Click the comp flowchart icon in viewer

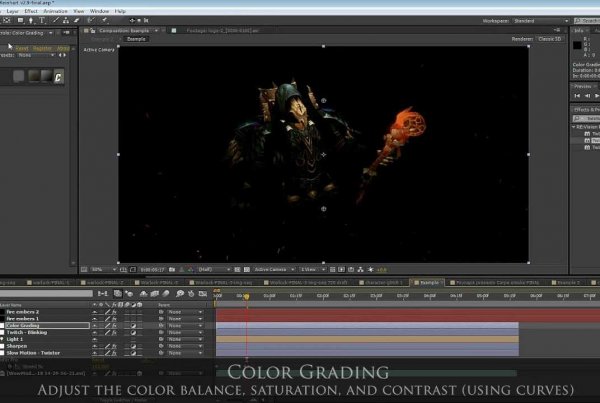[360, 270]
